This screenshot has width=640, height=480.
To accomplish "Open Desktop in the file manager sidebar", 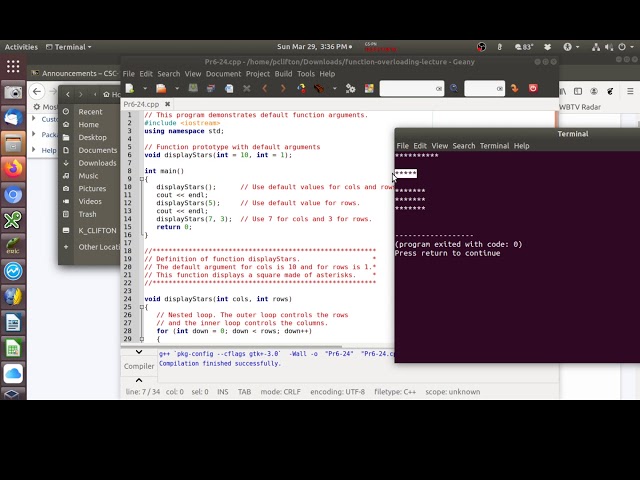I will [x=92, y=138].
